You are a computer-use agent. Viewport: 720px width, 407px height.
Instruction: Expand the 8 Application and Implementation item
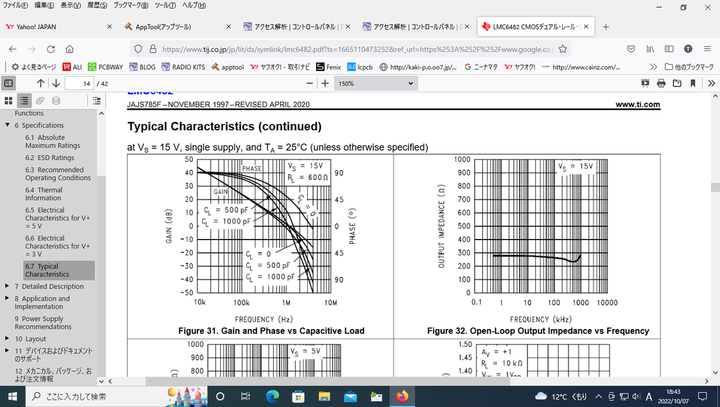[7, 298]
